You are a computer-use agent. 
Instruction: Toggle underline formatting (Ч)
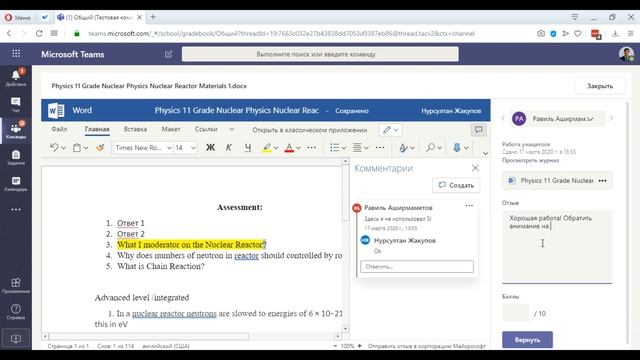click(x=248, y=147)
